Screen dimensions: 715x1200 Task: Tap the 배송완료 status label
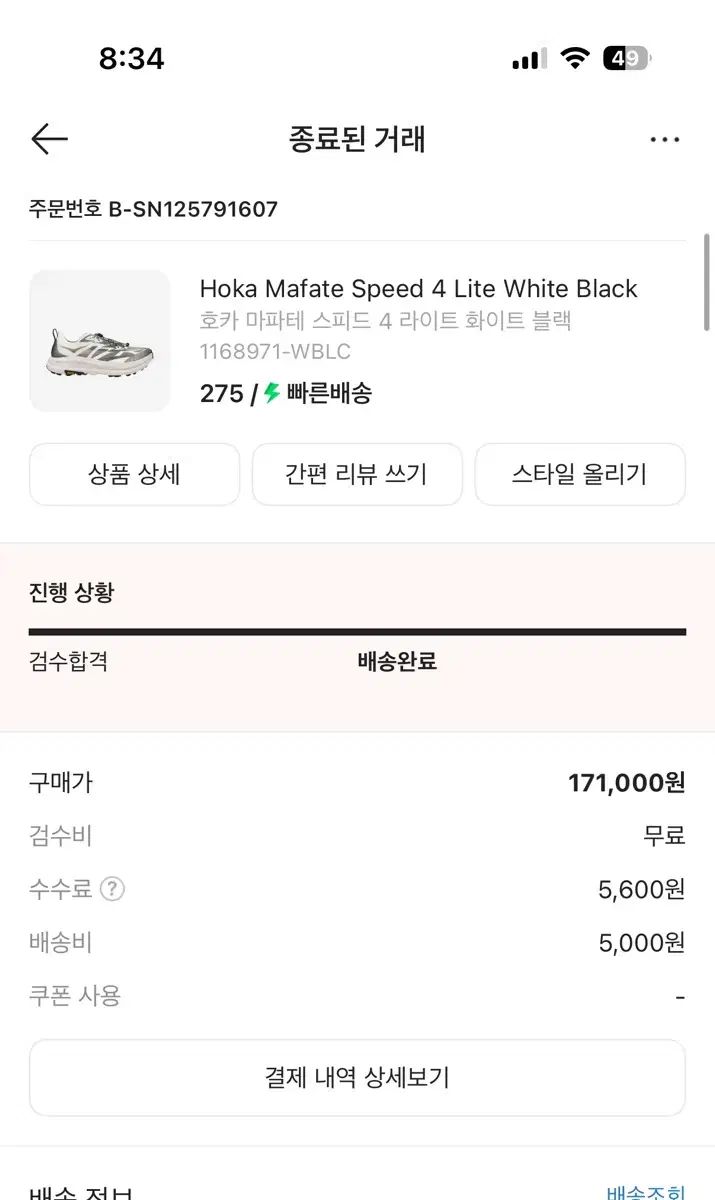(x=397, y=662)
